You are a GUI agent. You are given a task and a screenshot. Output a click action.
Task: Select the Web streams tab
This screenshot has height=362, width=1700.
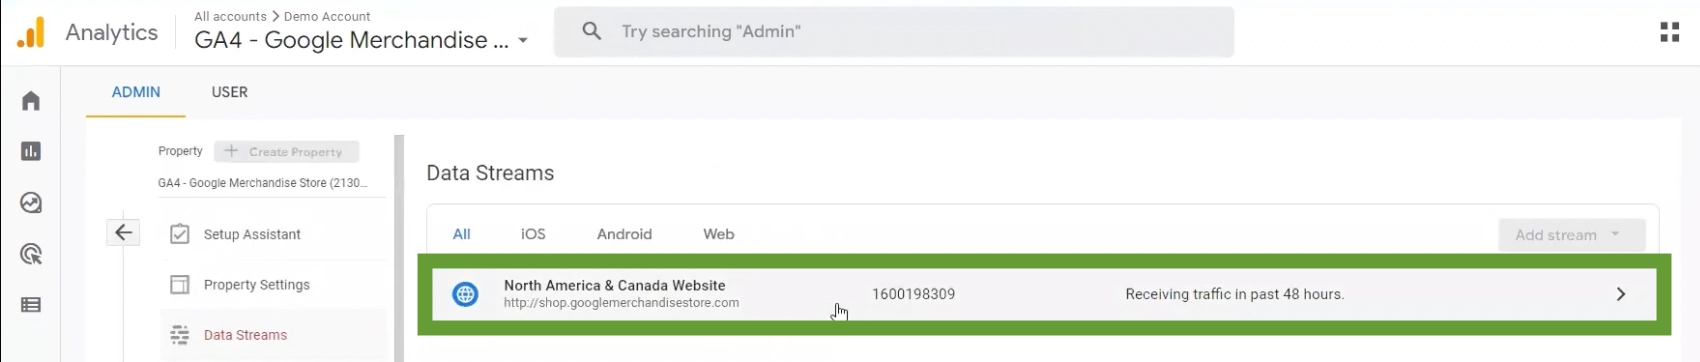tap(718, 234)
